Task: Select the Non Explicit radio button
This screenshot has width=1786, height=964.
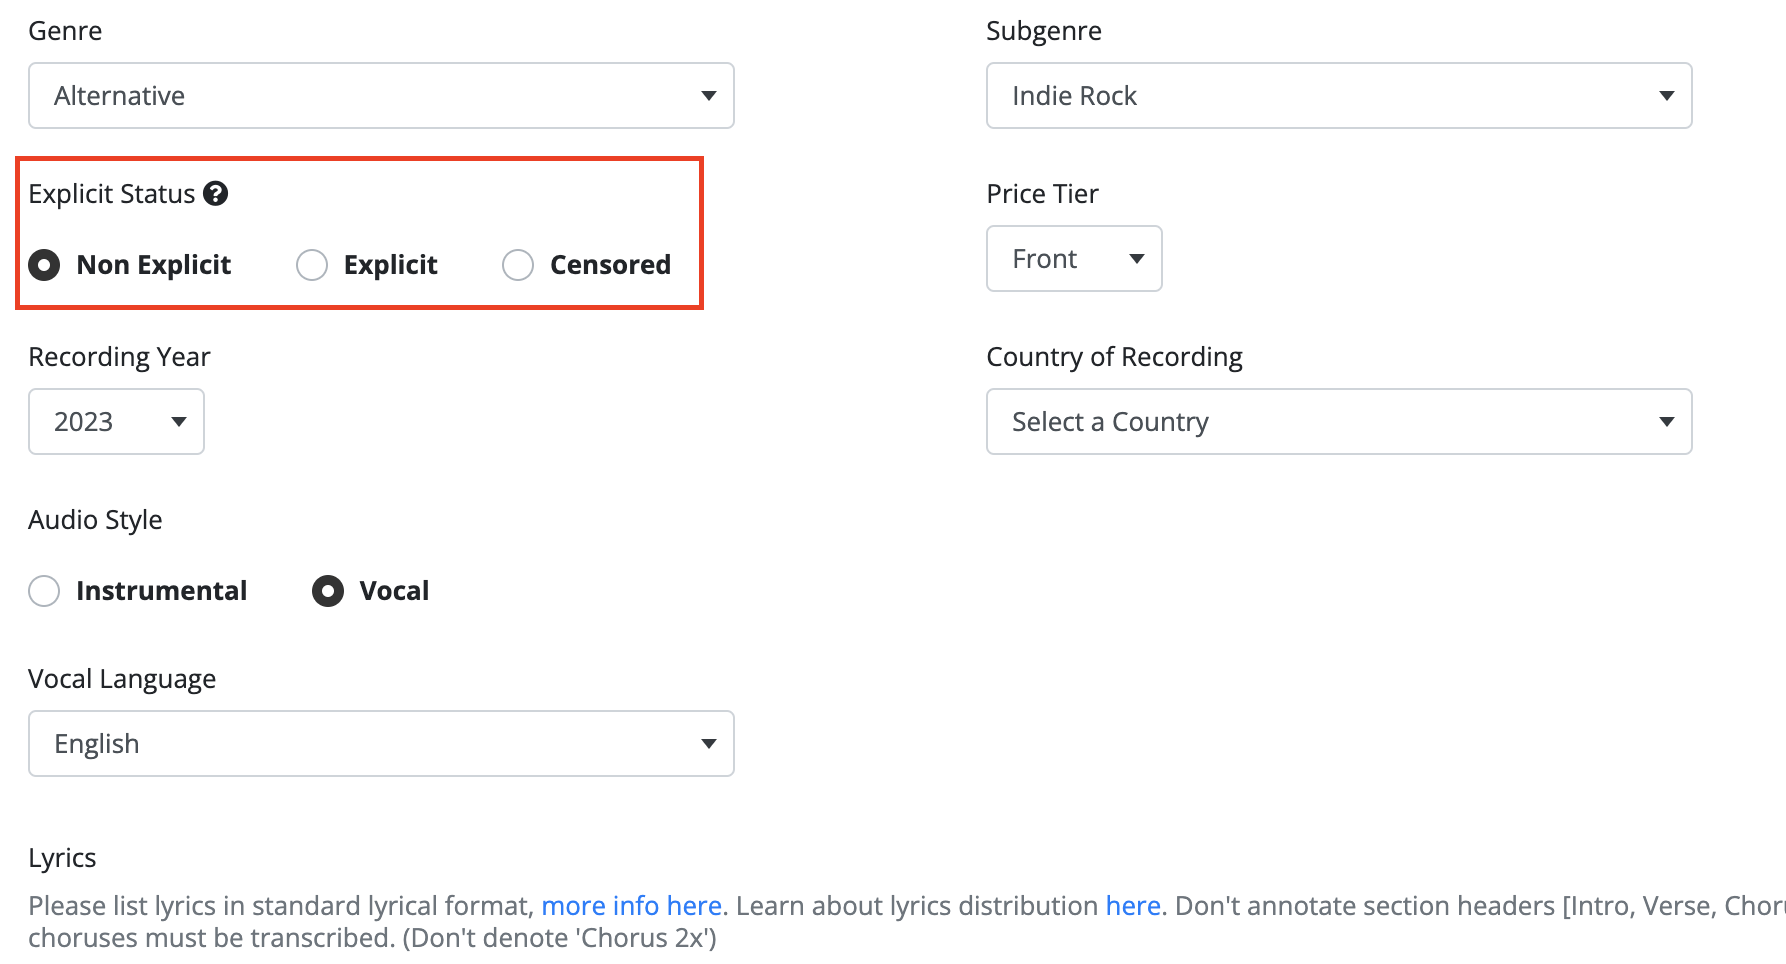Action: tap(44, 265)
